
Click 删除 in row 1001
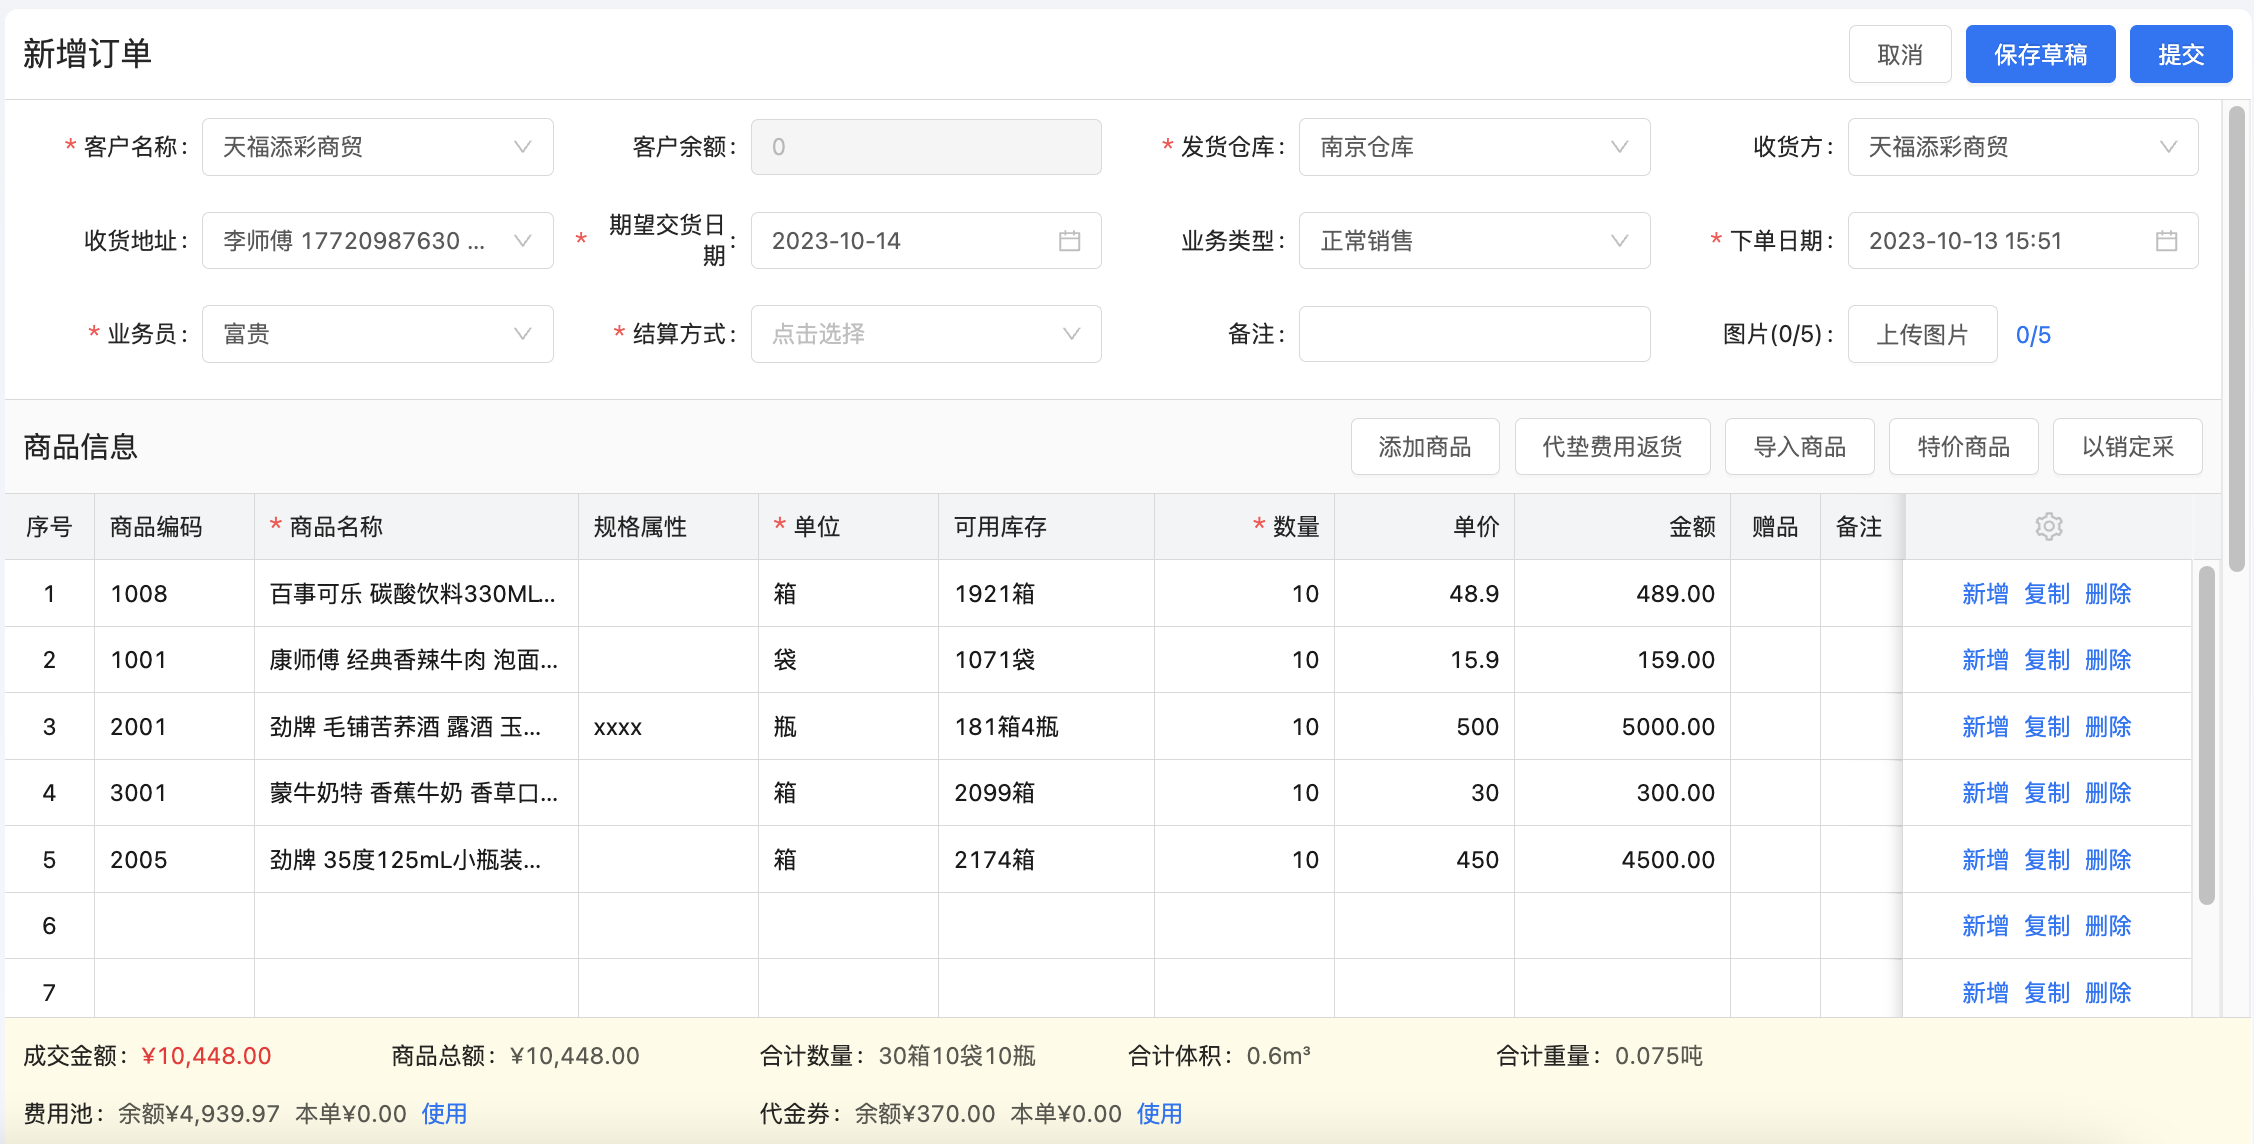pyautogui.click(x=2108, y=660)
